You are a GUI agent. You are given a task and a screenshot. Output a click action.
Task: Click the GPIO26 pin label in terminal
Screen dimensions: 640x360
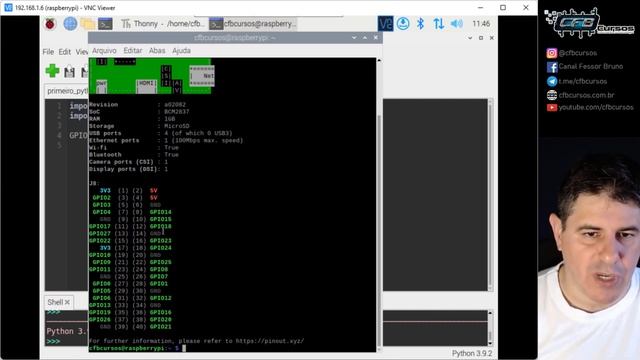click(x=100, y=320)
